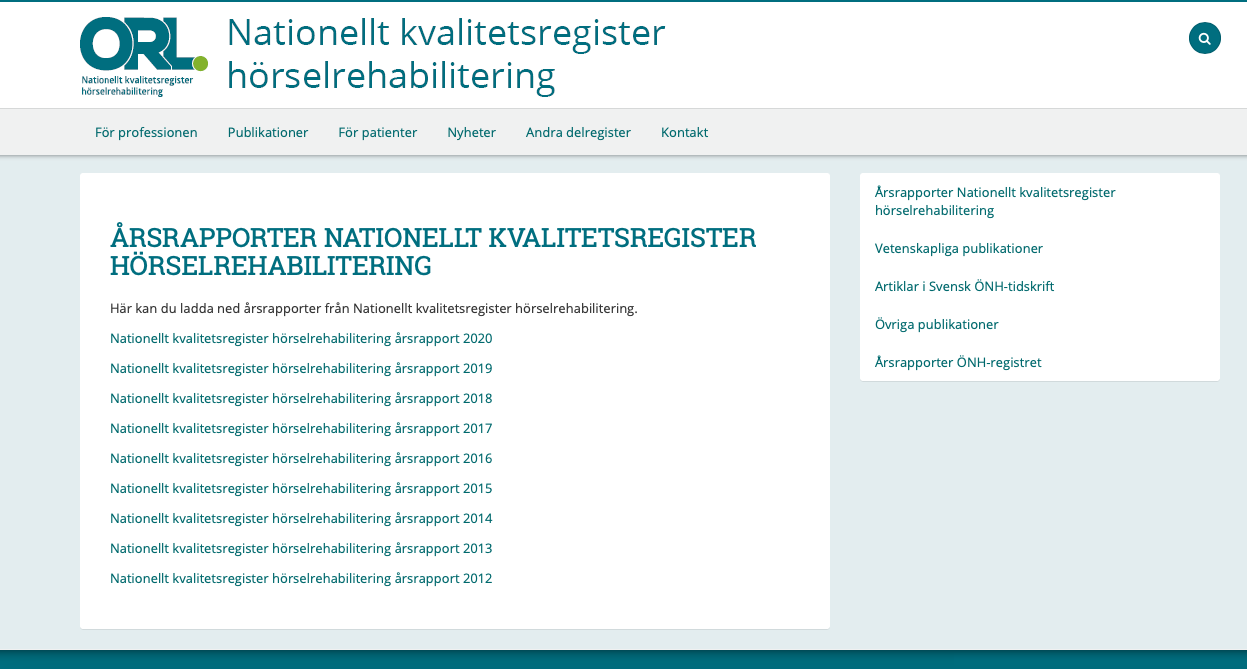Go to Årsrapporter ÖNH-registret
Image resolution: width=1247 pixels, height=669 pixels.
click(957, 362)
